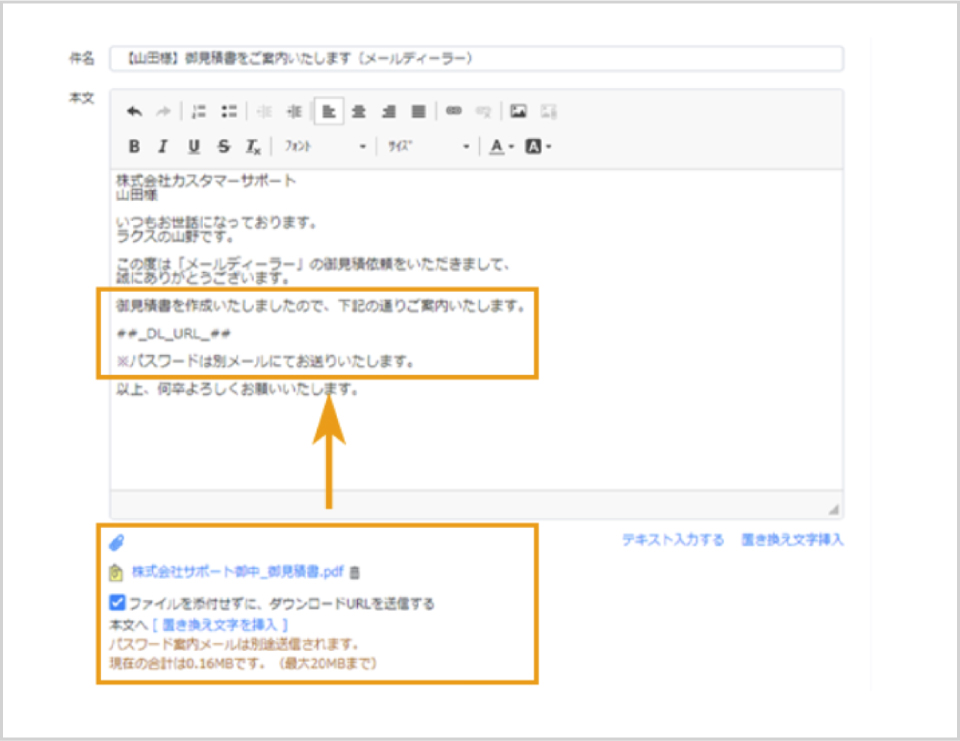Toggle italic formatting with the I icon
The width and height of the screenshot is (960, 741).
point(163,145)
